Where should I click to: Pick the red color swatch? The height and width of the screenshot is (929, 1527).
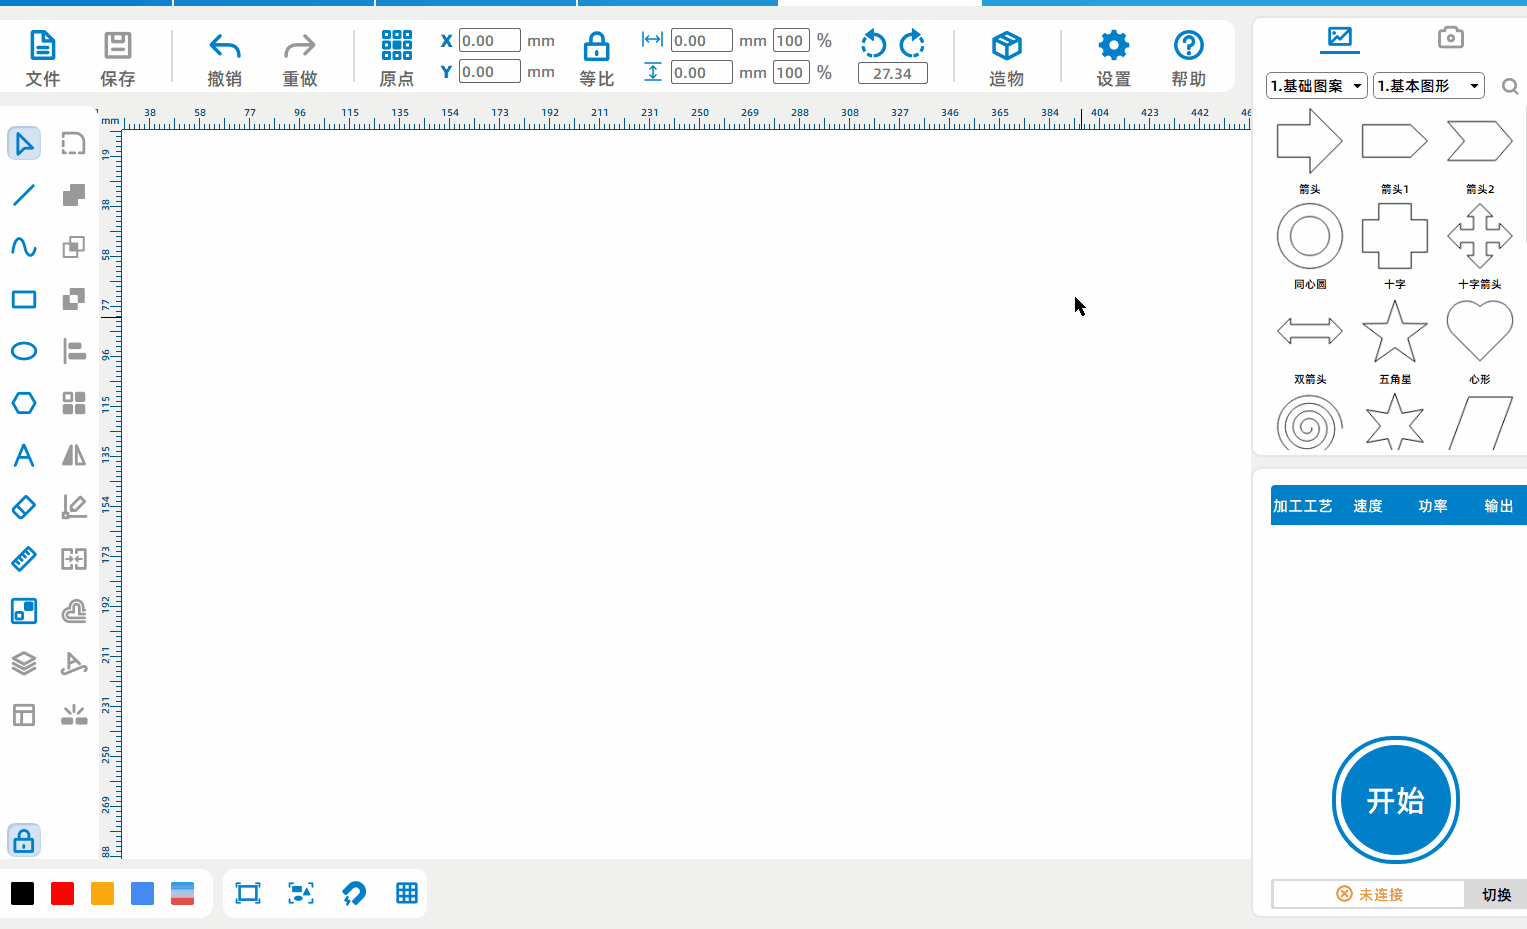[62, 893]
